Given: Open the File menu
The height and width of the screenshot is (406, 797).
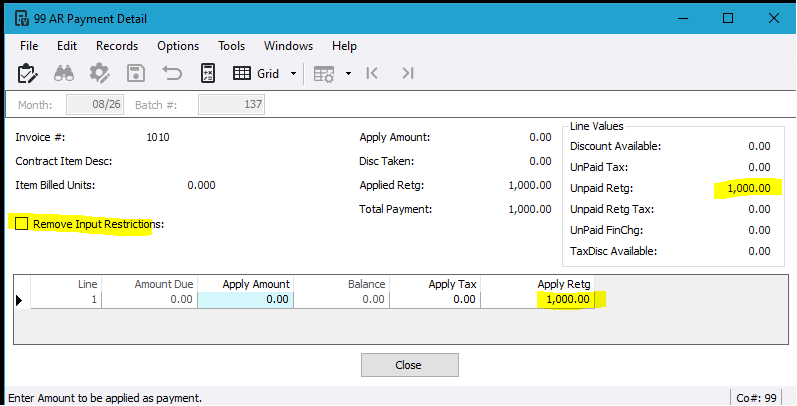Looking at the screenshot, I should pyautogui.click(x=29, y=46).
